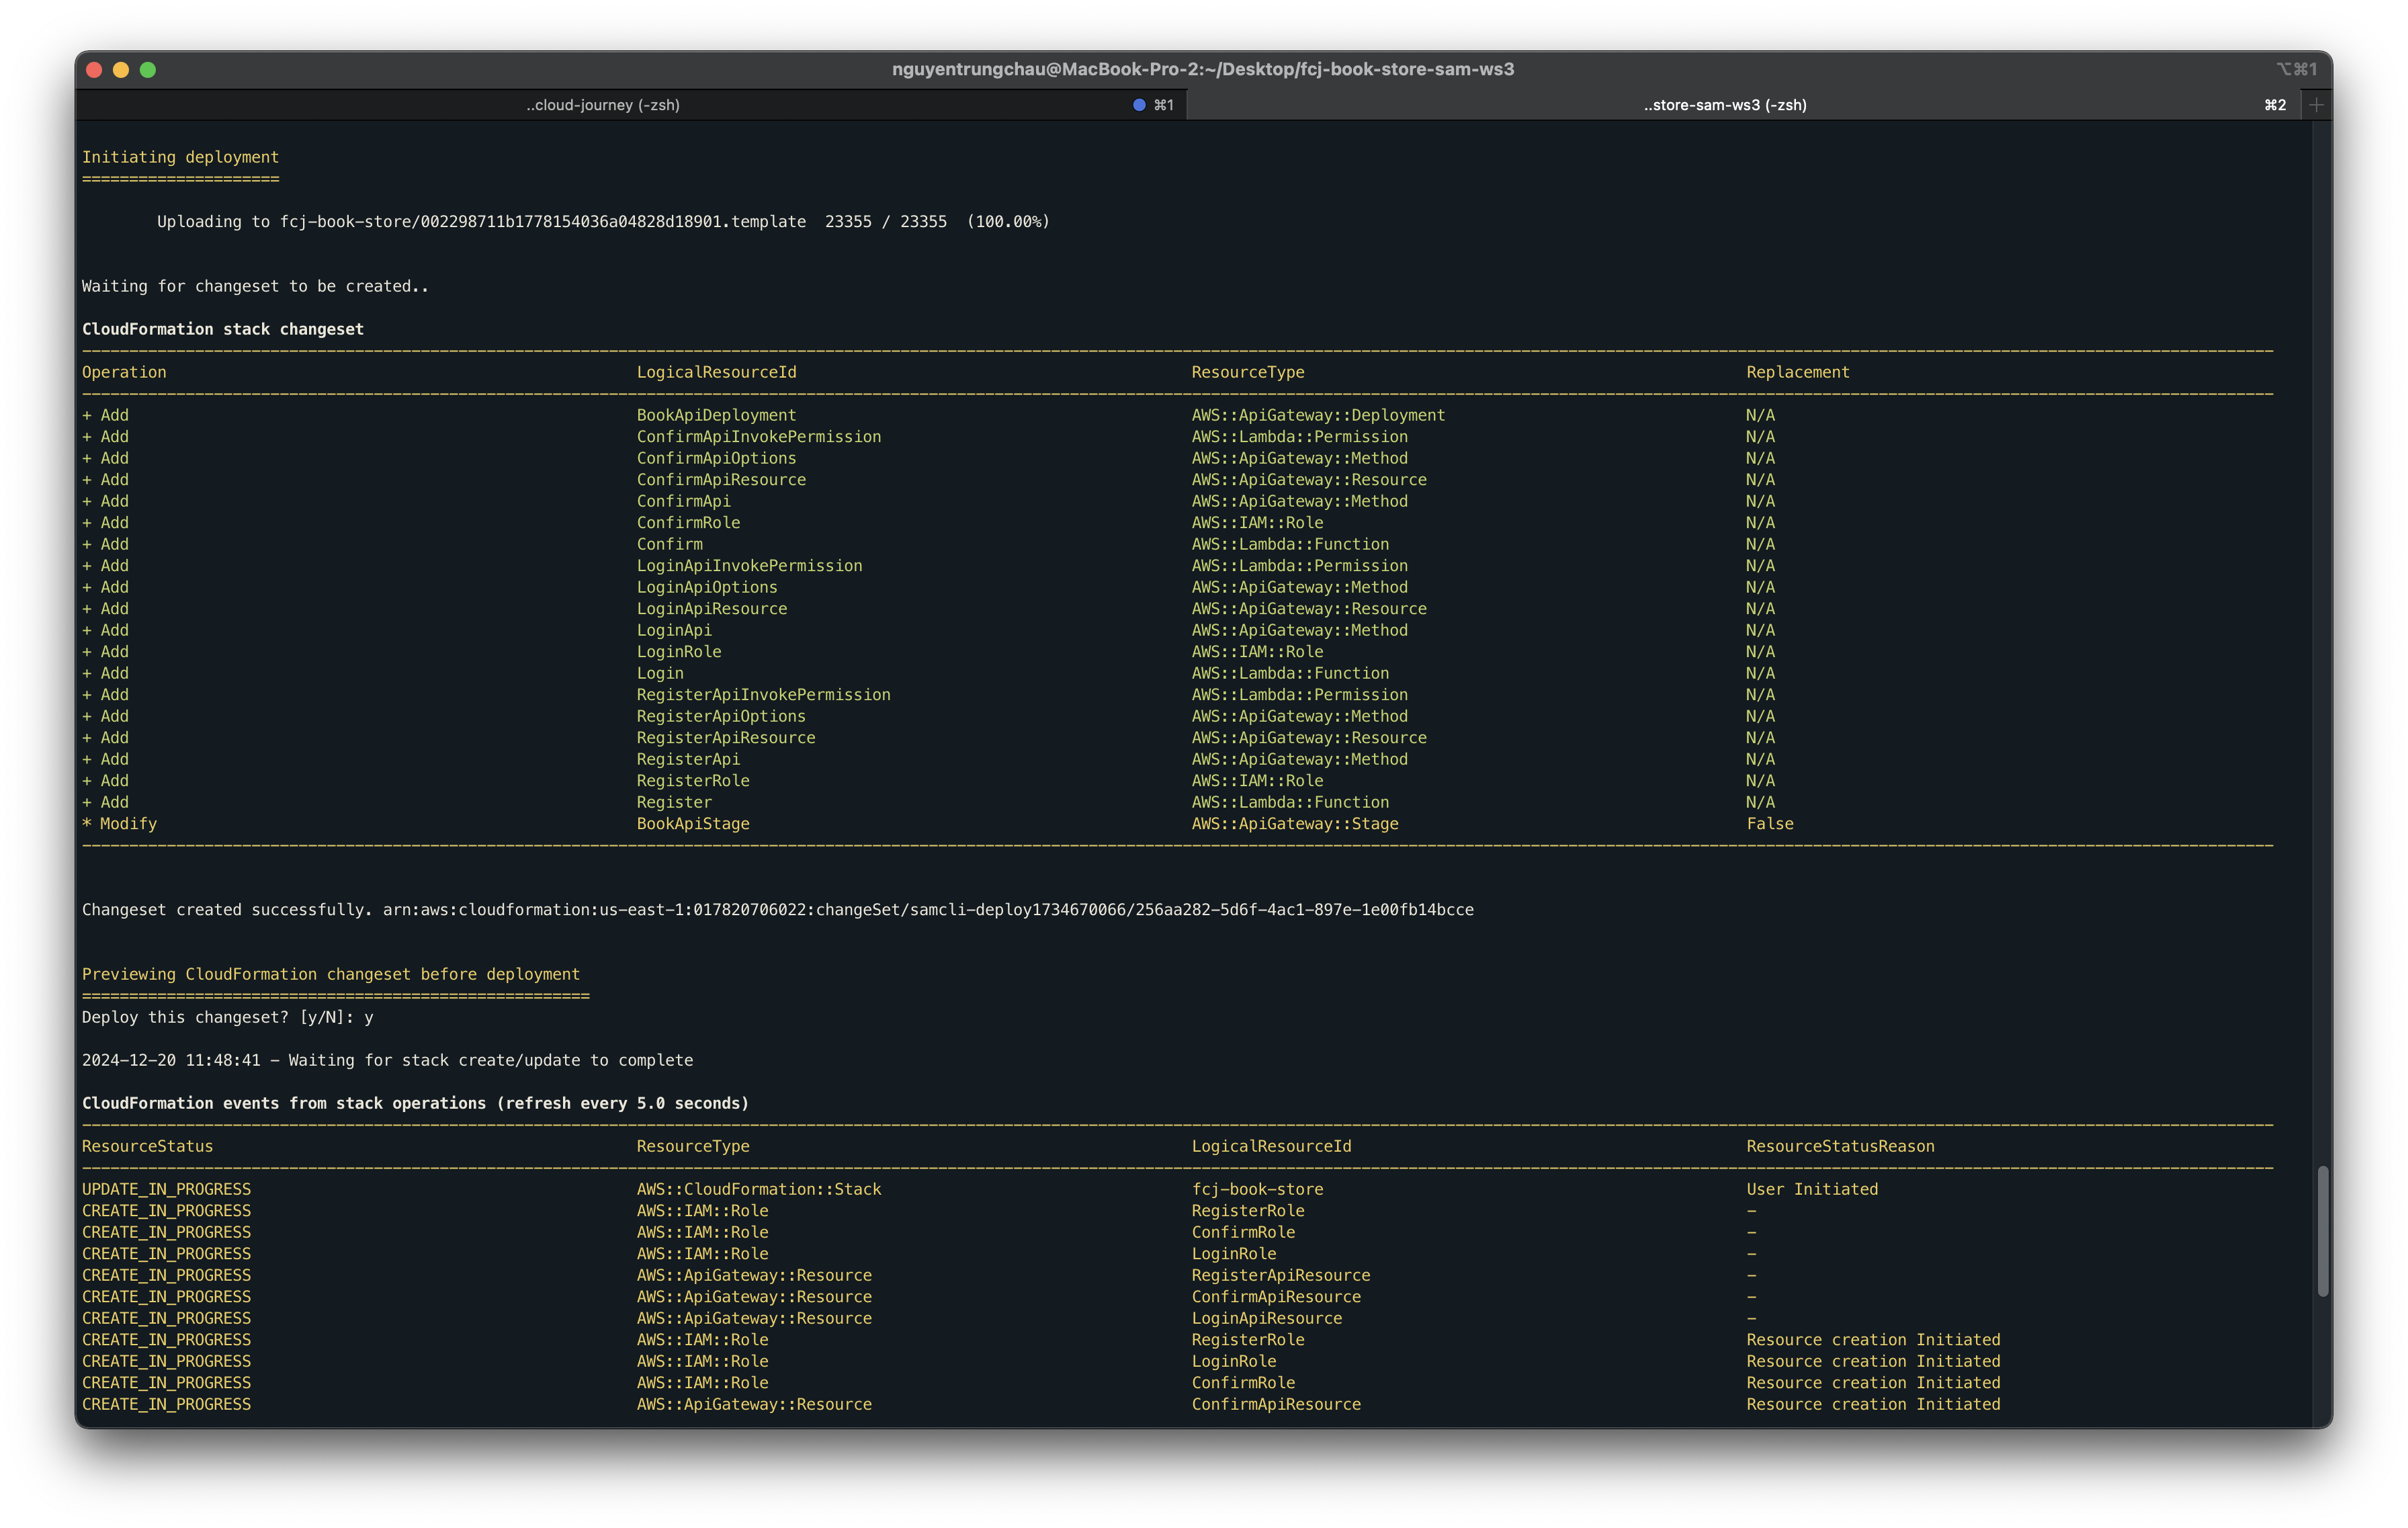
Task: Select the Operation column header
Action: 124,370
